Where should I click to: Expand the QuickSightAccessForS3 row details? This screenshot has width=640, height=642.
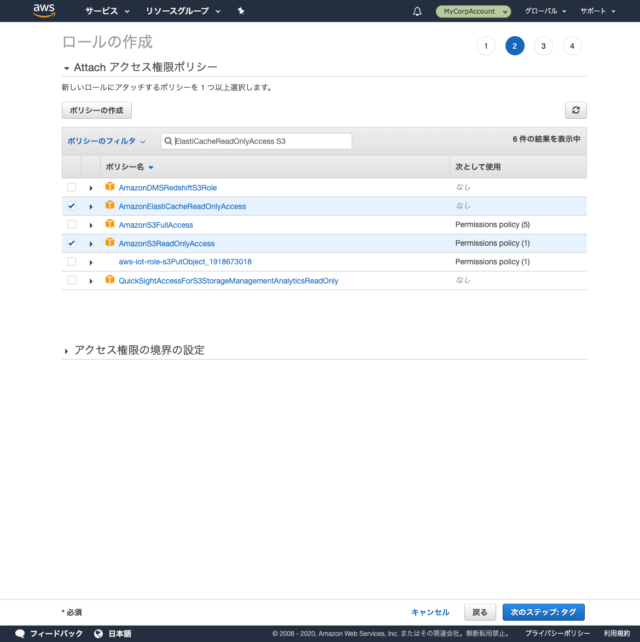click(91, 281)
